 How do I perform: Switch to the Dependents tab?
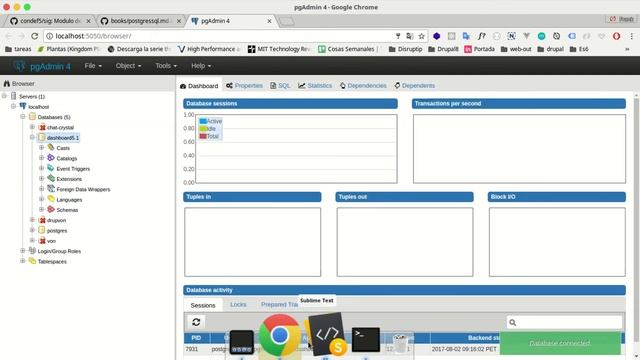414,86
